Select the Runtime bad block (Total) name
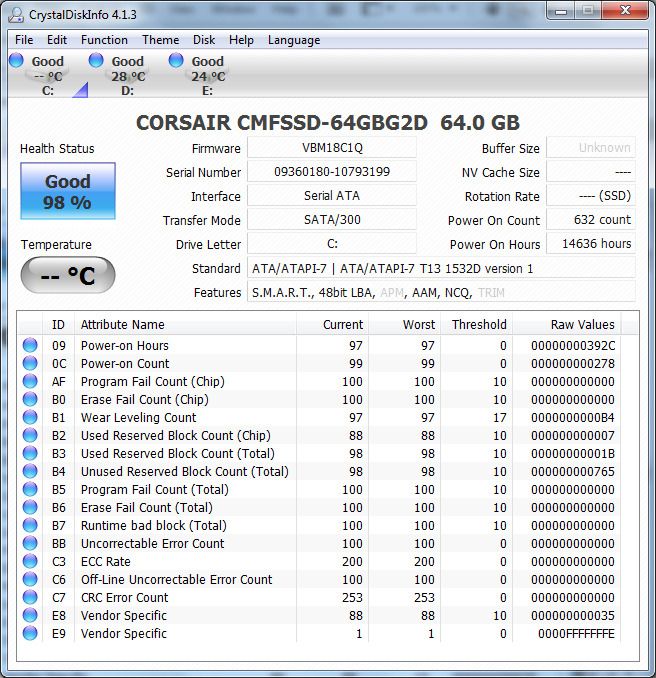Screen dimensions: 656x678 [154, 525]
